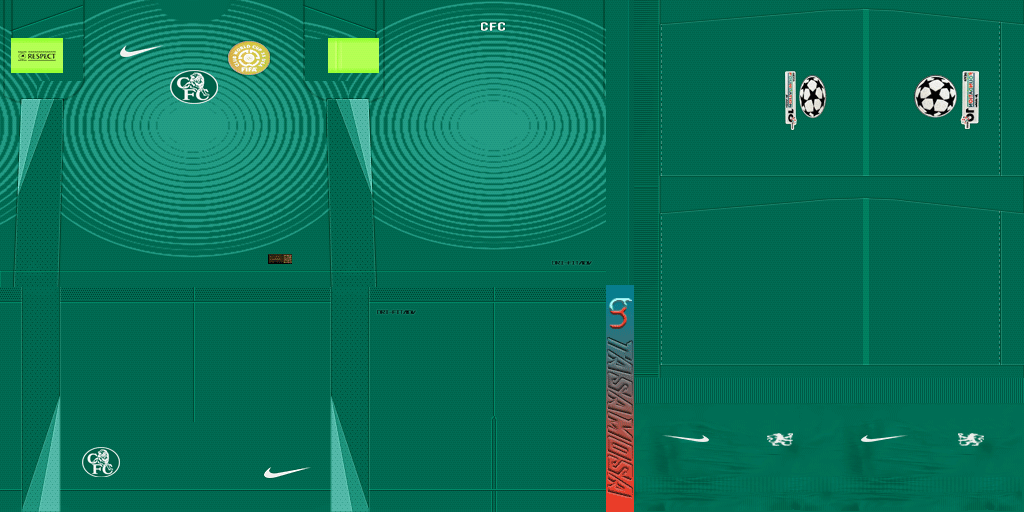Select the plain neon green sleeve patch
The height and width of the screenshot is (512, 1024).
coord(353,56)
